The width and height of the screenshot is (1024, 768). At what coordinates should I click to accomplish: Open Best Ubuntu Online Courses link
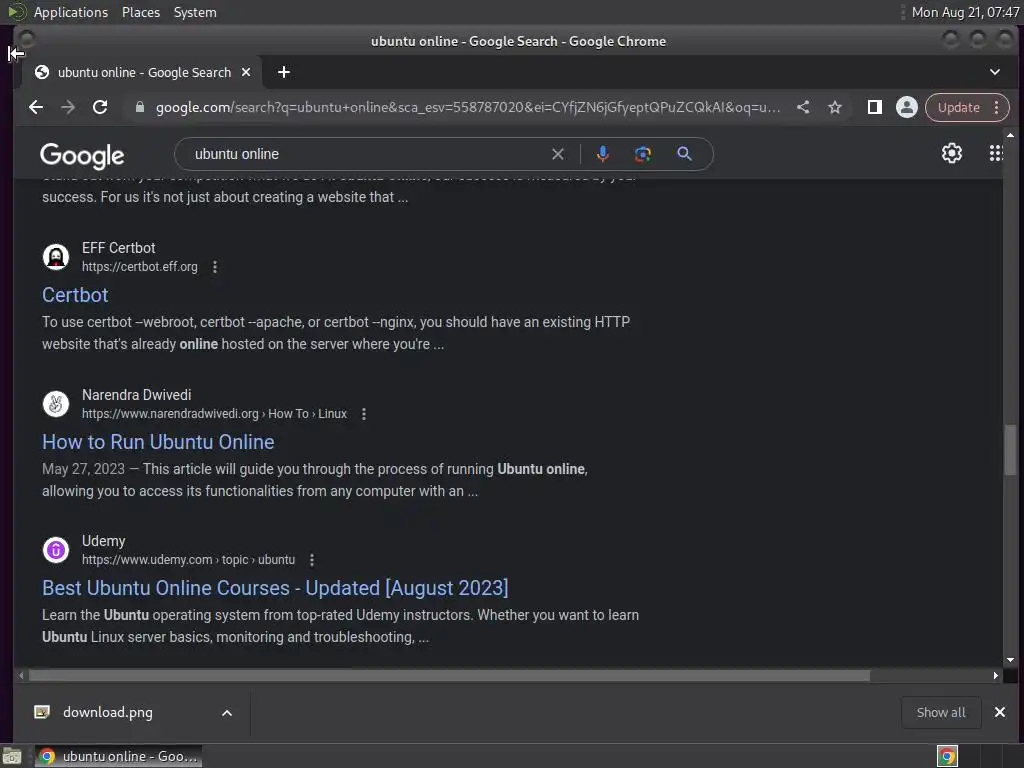point(275,588)
